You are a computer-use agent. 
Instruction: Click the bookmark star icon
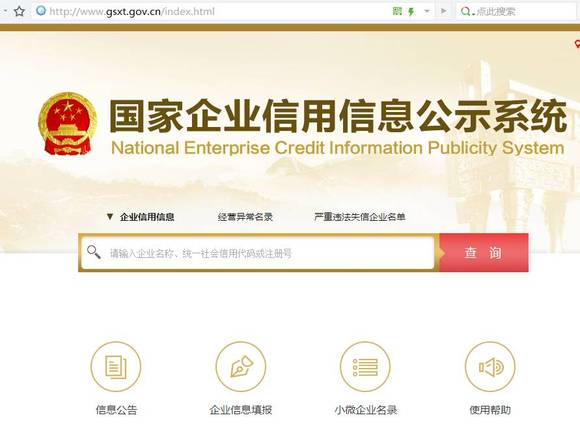(19, 11)
